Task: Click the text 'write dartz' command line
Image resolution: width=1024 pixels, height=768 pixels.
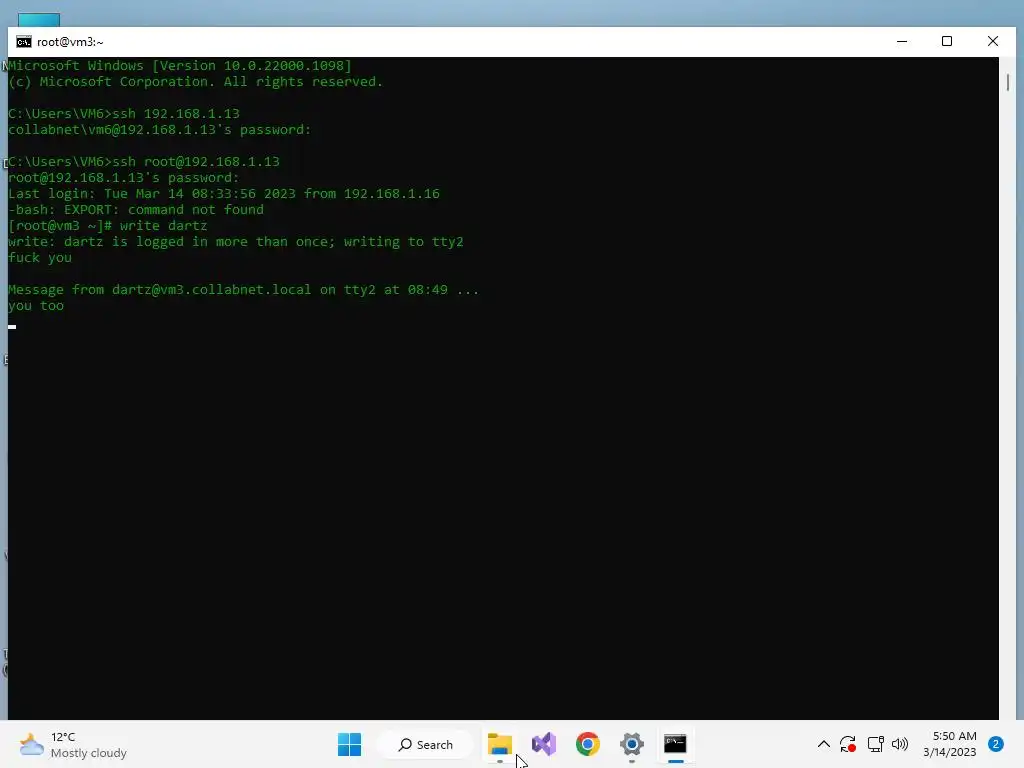Action: [108, 225]
